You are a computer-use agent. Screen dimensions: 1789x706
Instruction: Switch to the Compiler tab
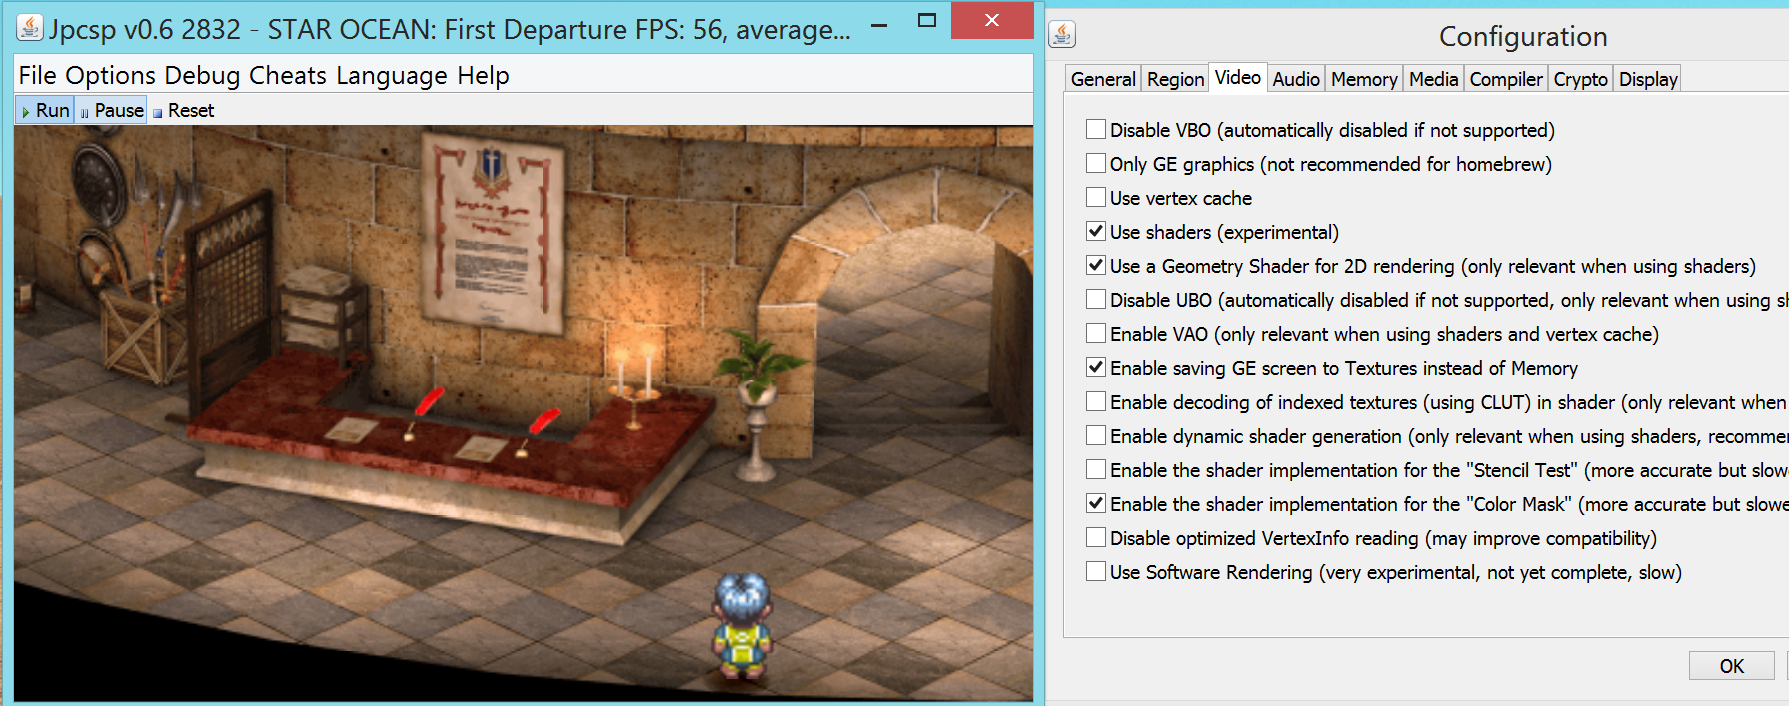coord(1506,79)
